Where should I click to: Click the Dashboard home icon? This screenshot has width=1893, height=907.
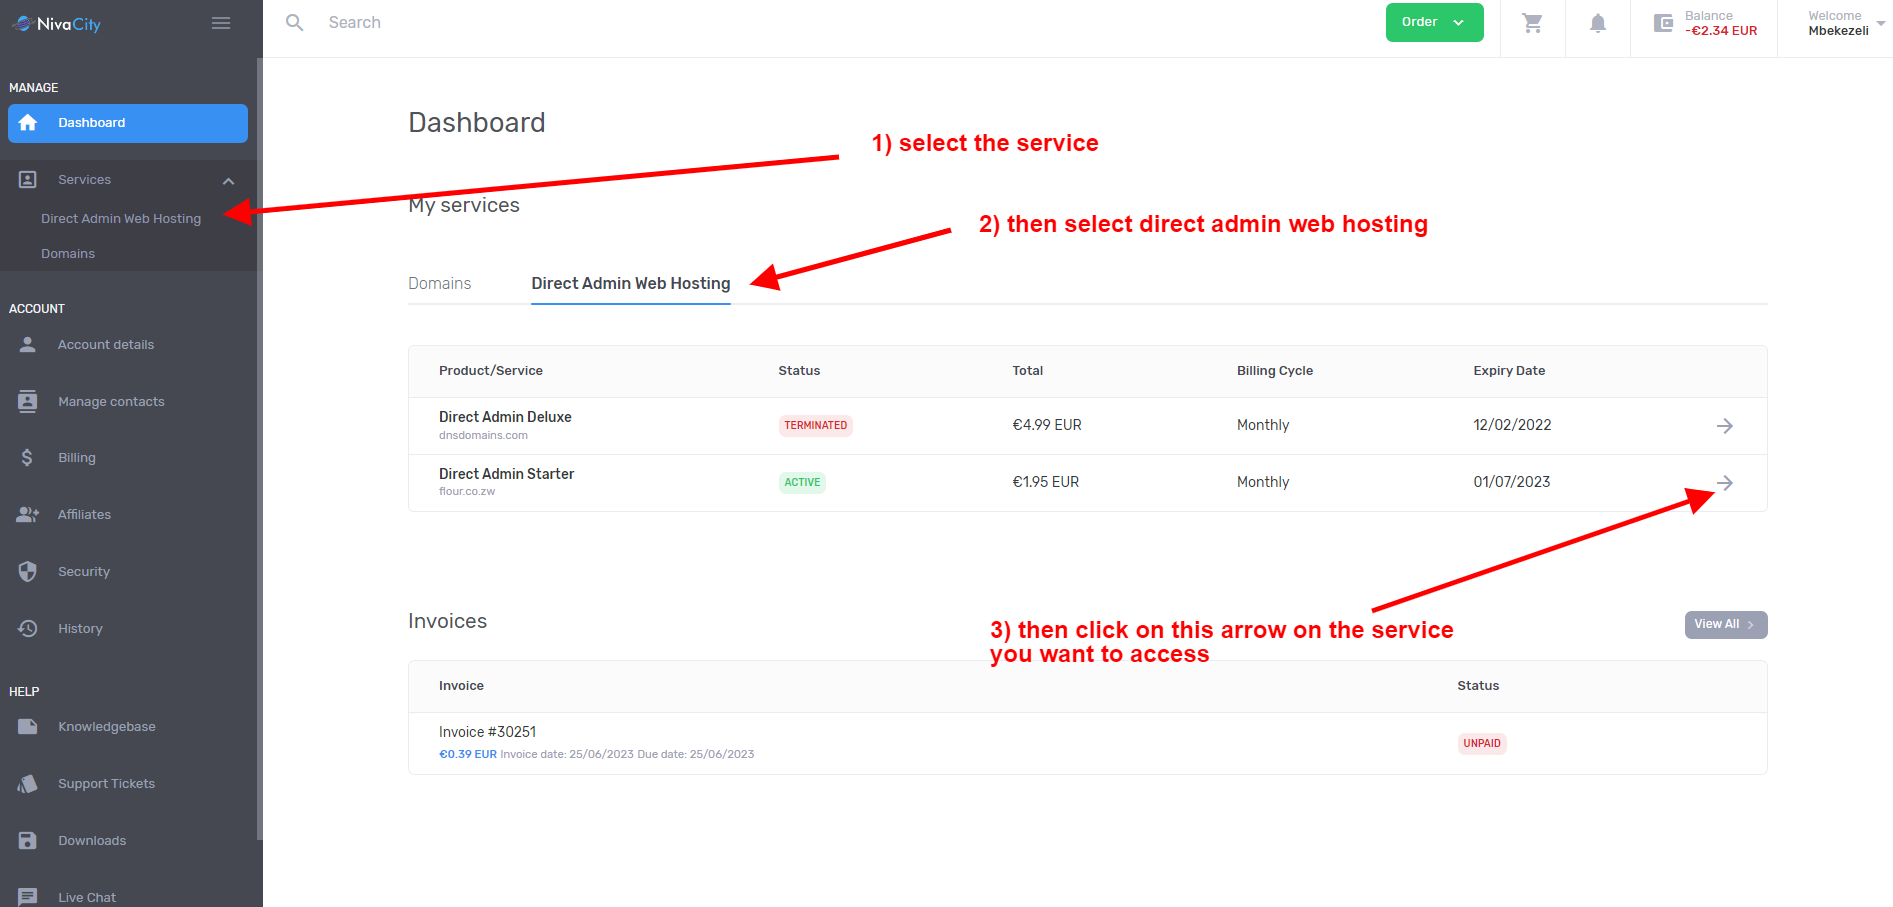pos(28,123)
